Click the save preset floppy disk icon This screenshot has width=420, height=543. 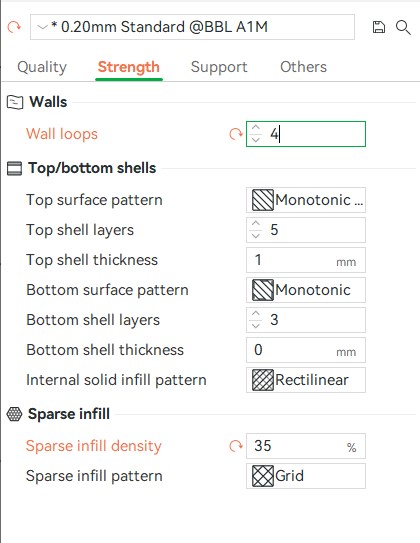click(378, 27)
